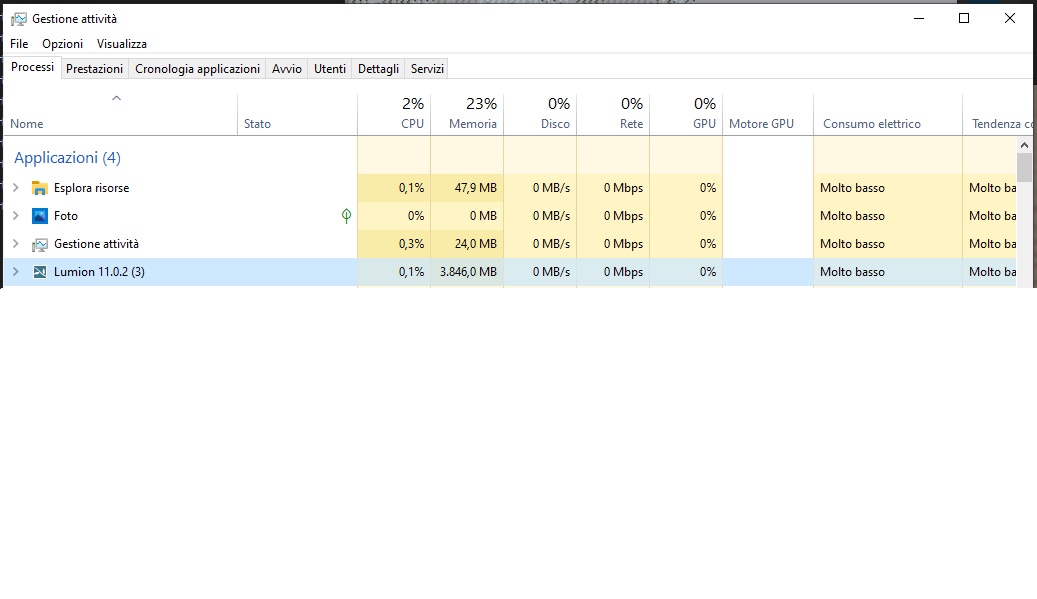Sort processes by Disco column
Image resolution: width=1037 pixels, height=599 pixels.
540,115
